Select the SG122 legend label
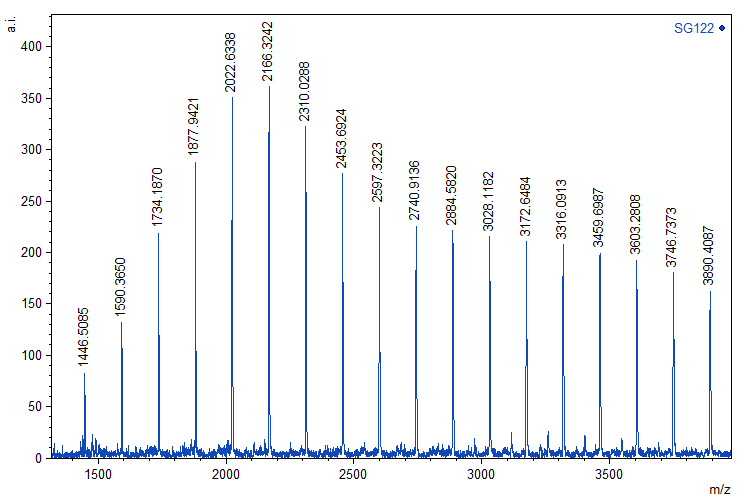This screenshot has width=750, height=500. pos(694,28)
